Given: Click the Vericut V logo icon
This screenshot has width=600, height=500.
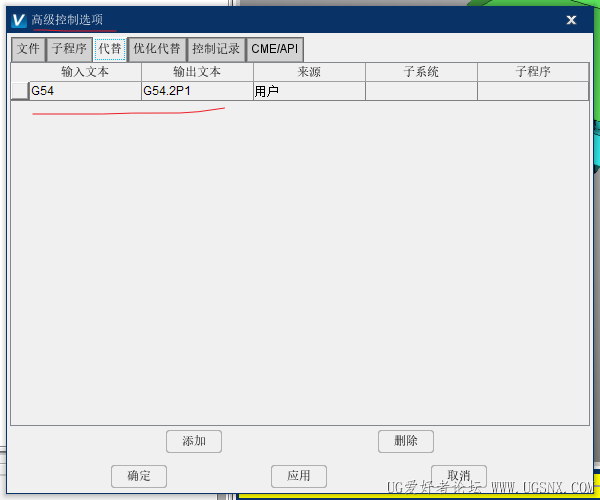Looking at the screenshot, I should [x=19, y=20].
